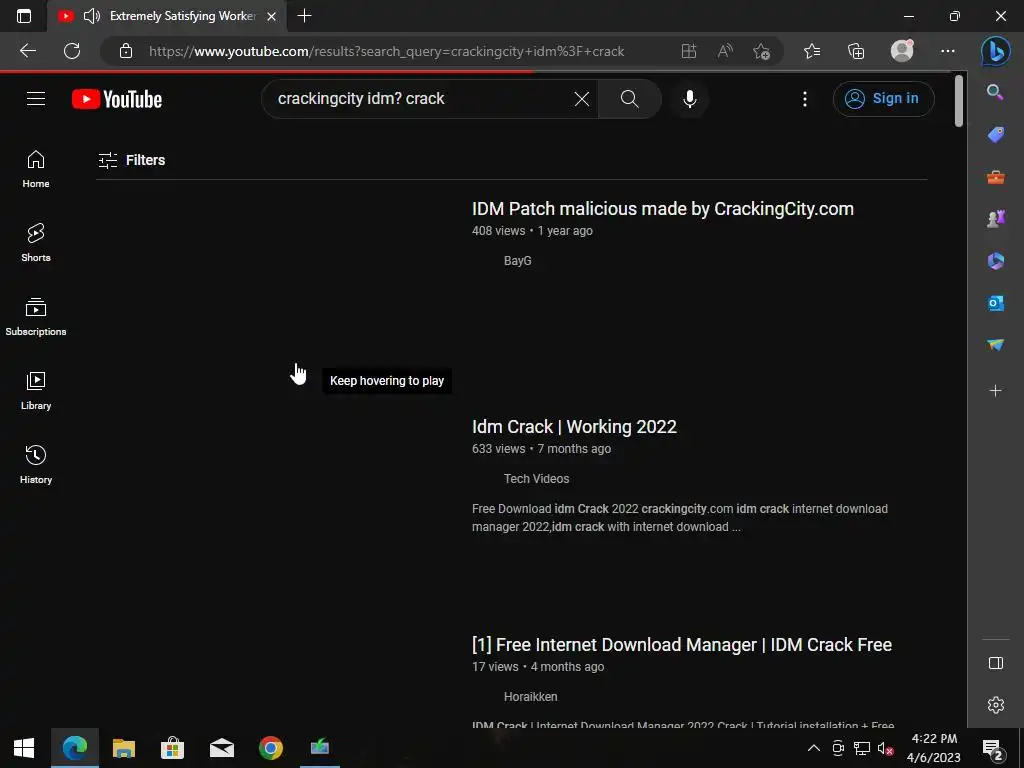Open Edge Settings and more menu
The width and height of the screenshot is (1024, 768).
(948, 51)
